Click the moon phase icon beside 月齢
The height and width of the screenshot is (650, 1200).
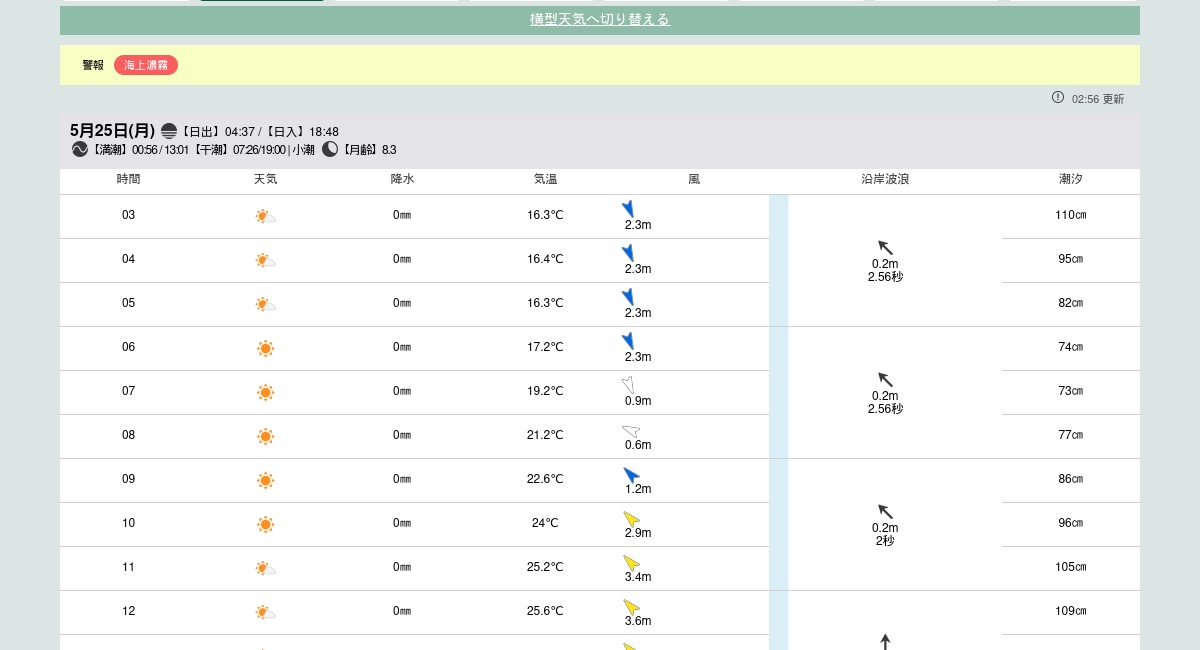[x=330, y=149]
